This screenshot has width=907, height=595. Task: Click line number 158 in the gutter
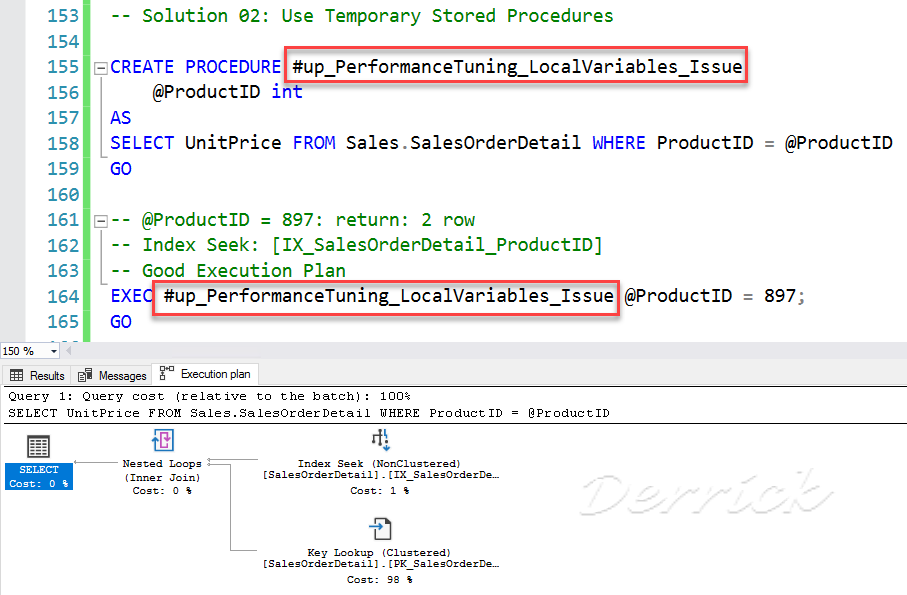(63, 142)
